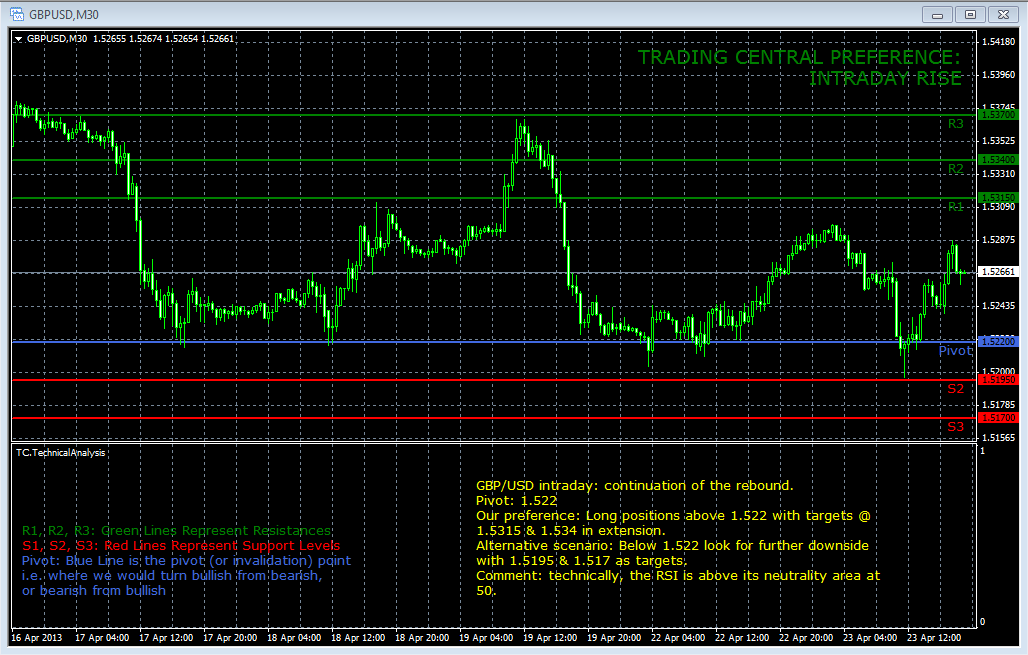Click the R3 resistance label
This screenshot has width=1028, height=655.
(956, 124)
